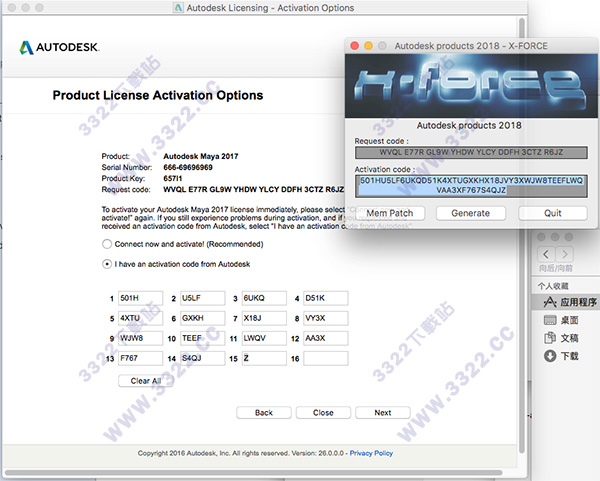The height and width of the screenshot is (481, 600).
Task: Click activation code field 1 containing 501H
Action: (x=140, y=298)
